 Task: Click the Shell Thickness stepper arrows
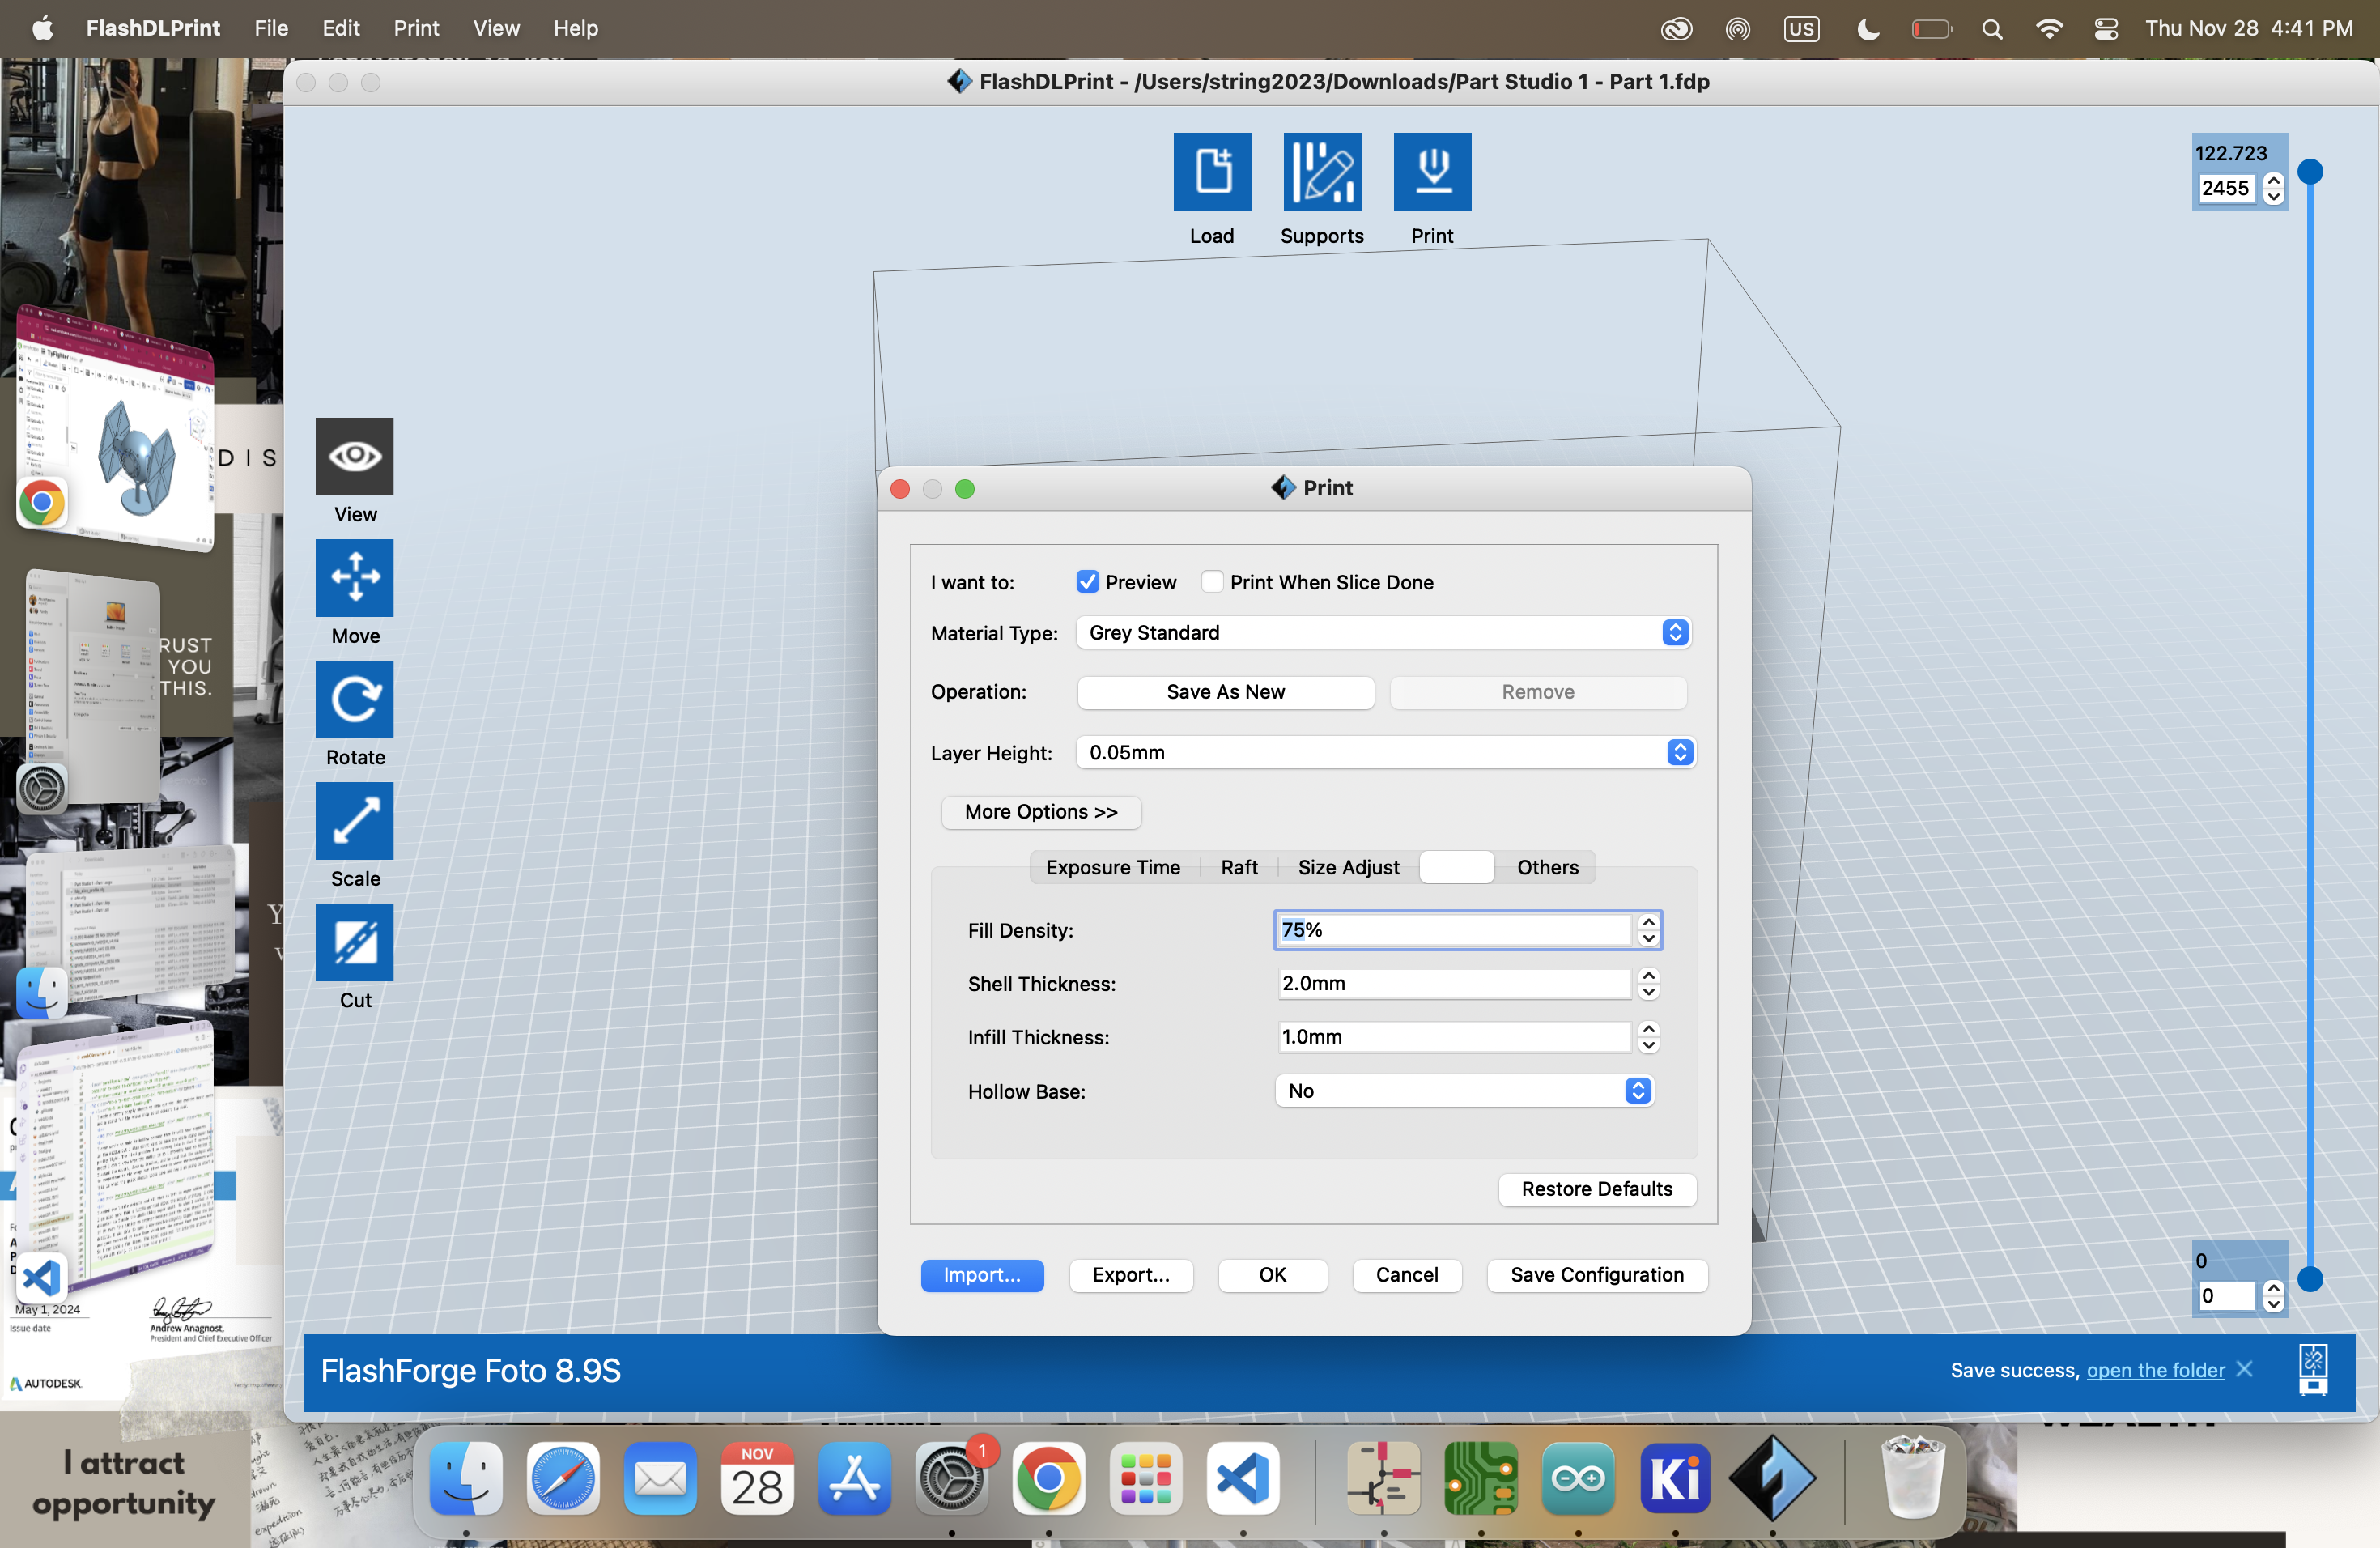[1649, 984]
